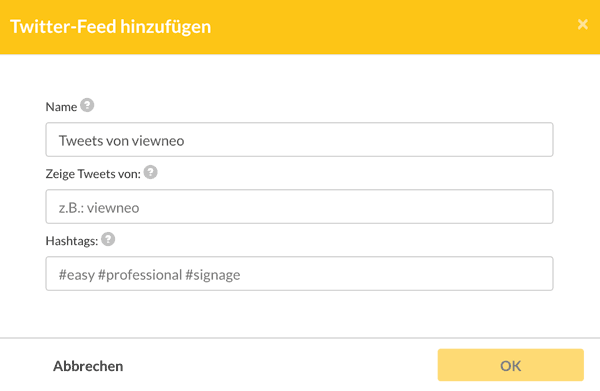Open the help tooltip next to Name
The image size is (600, 391).
tap(87, 105)
